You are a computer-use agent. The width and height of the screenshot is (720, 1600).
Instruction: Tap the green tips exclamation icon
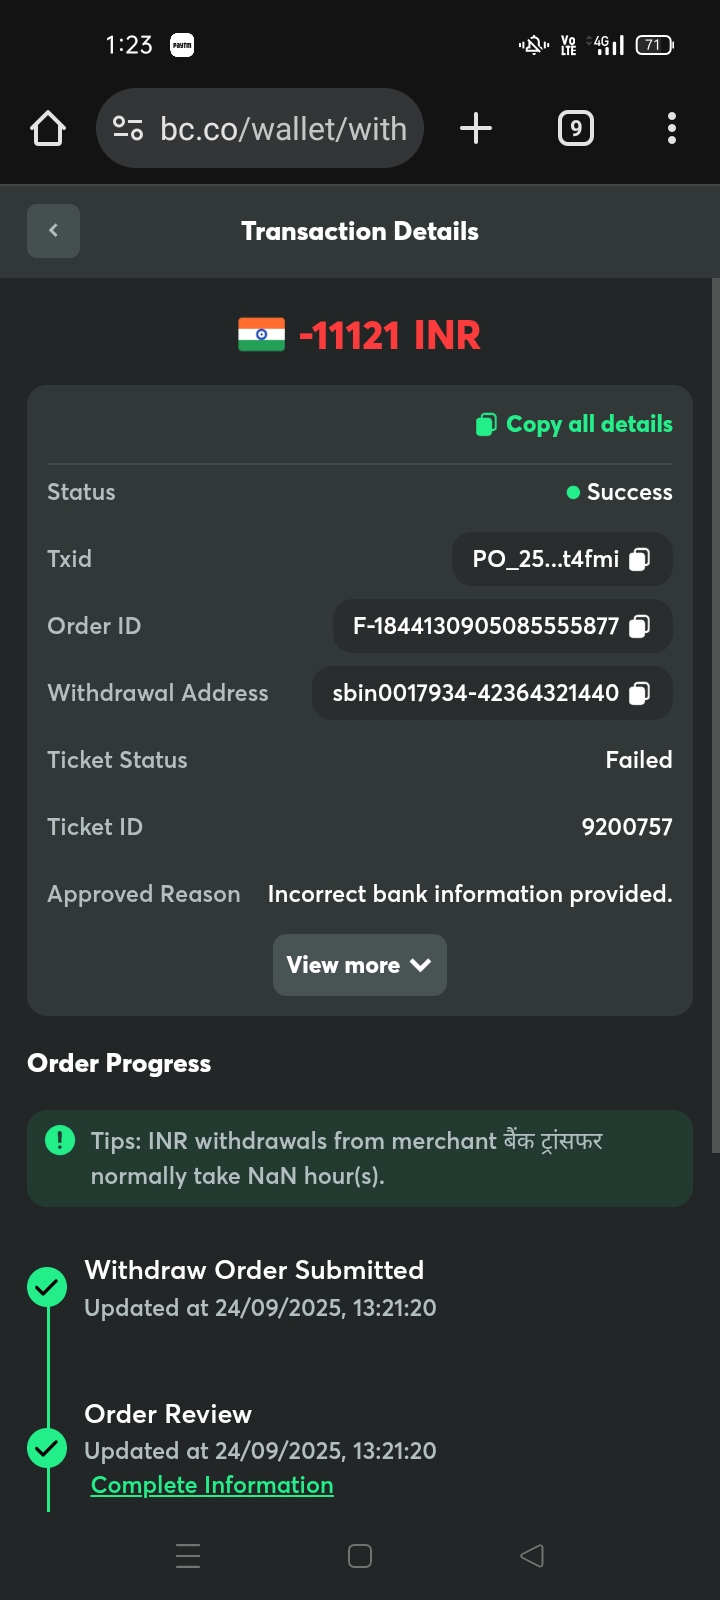point(60,1140)
